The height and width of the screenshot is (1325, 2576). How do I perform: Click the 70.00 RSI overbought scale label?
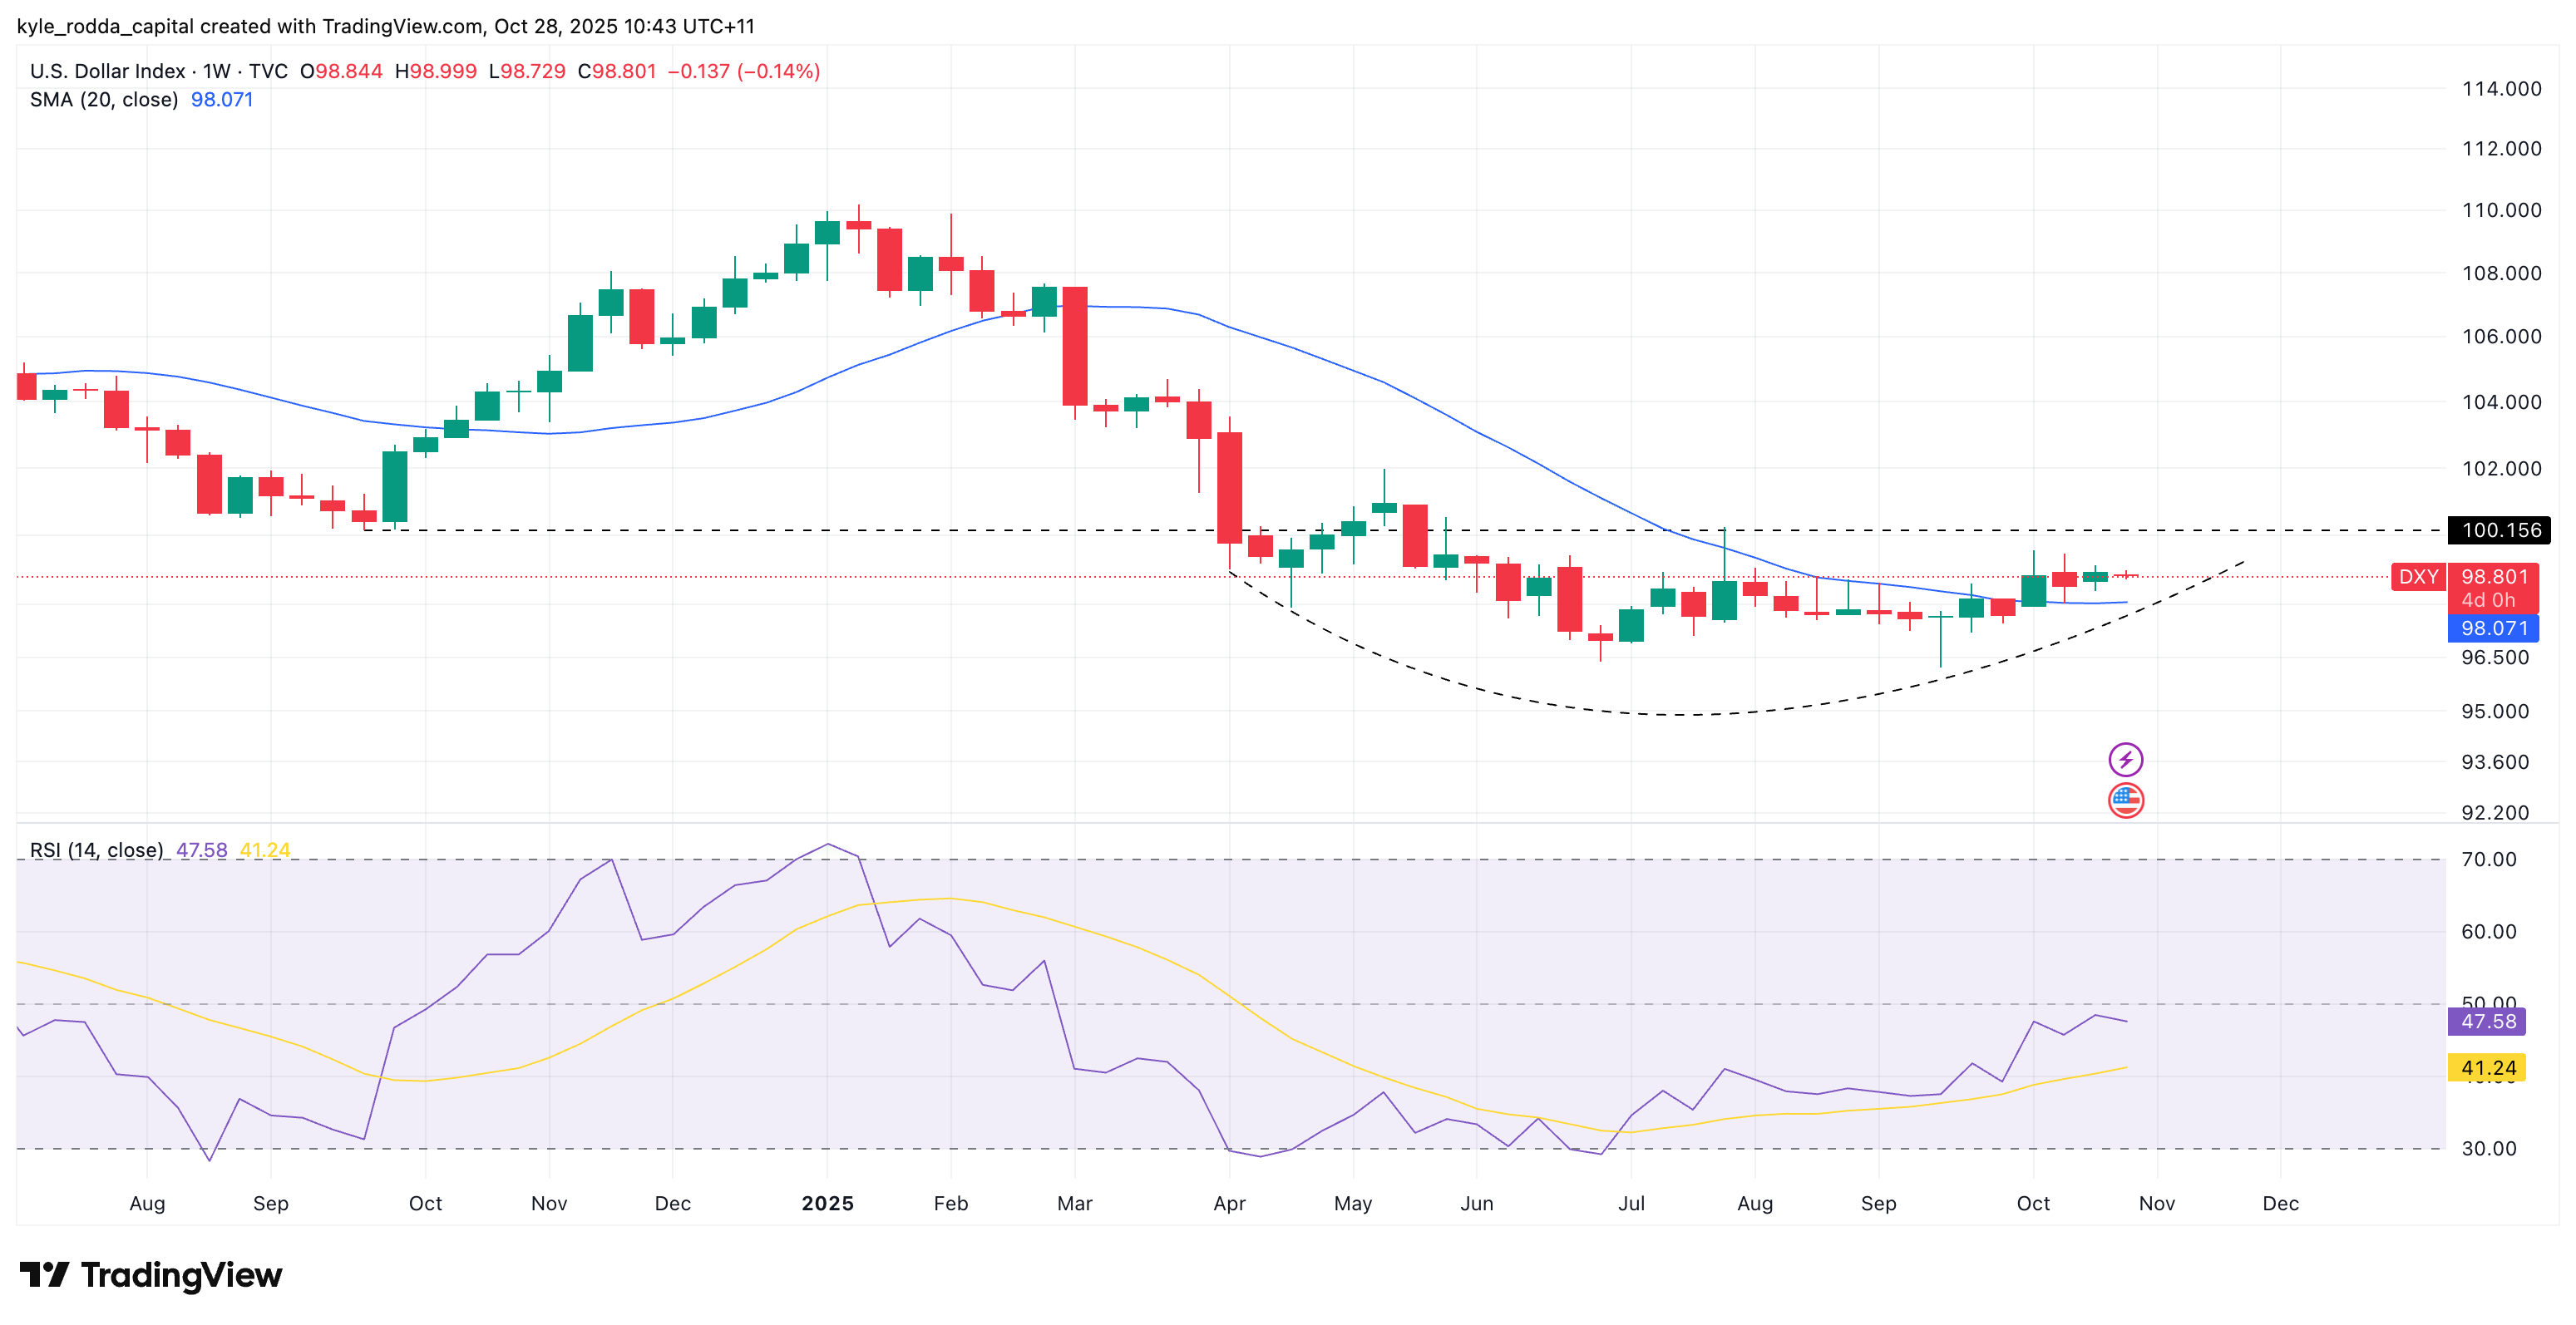click(2488, 859)
